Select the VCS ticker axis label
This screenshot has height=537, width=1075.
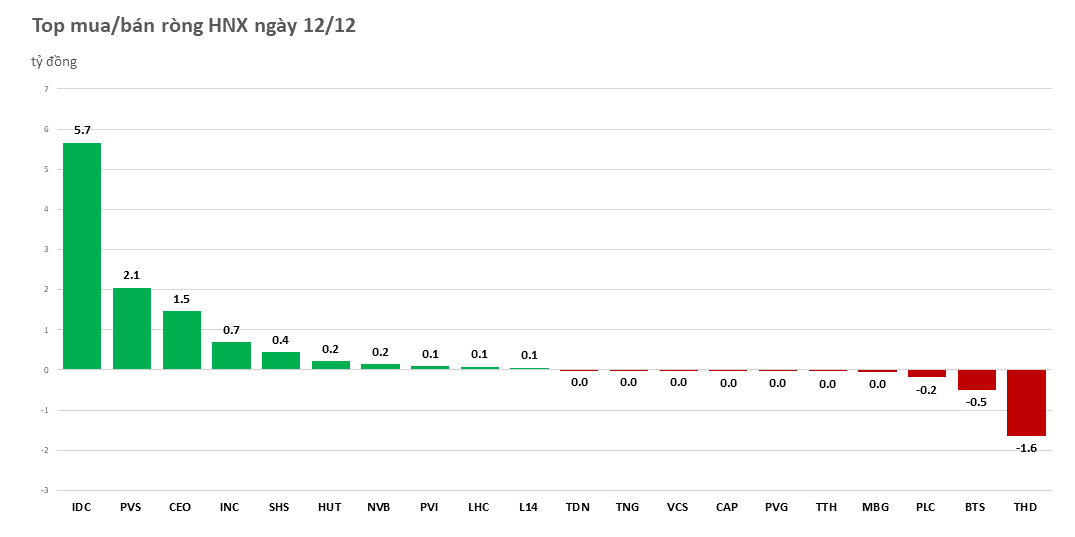point(678,507)
